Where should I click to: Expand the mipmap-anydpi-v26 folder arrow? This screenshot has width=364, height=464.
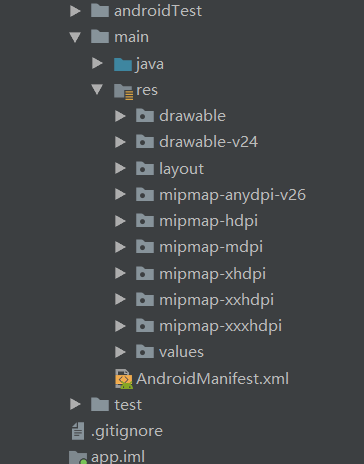tap(120, 194)
